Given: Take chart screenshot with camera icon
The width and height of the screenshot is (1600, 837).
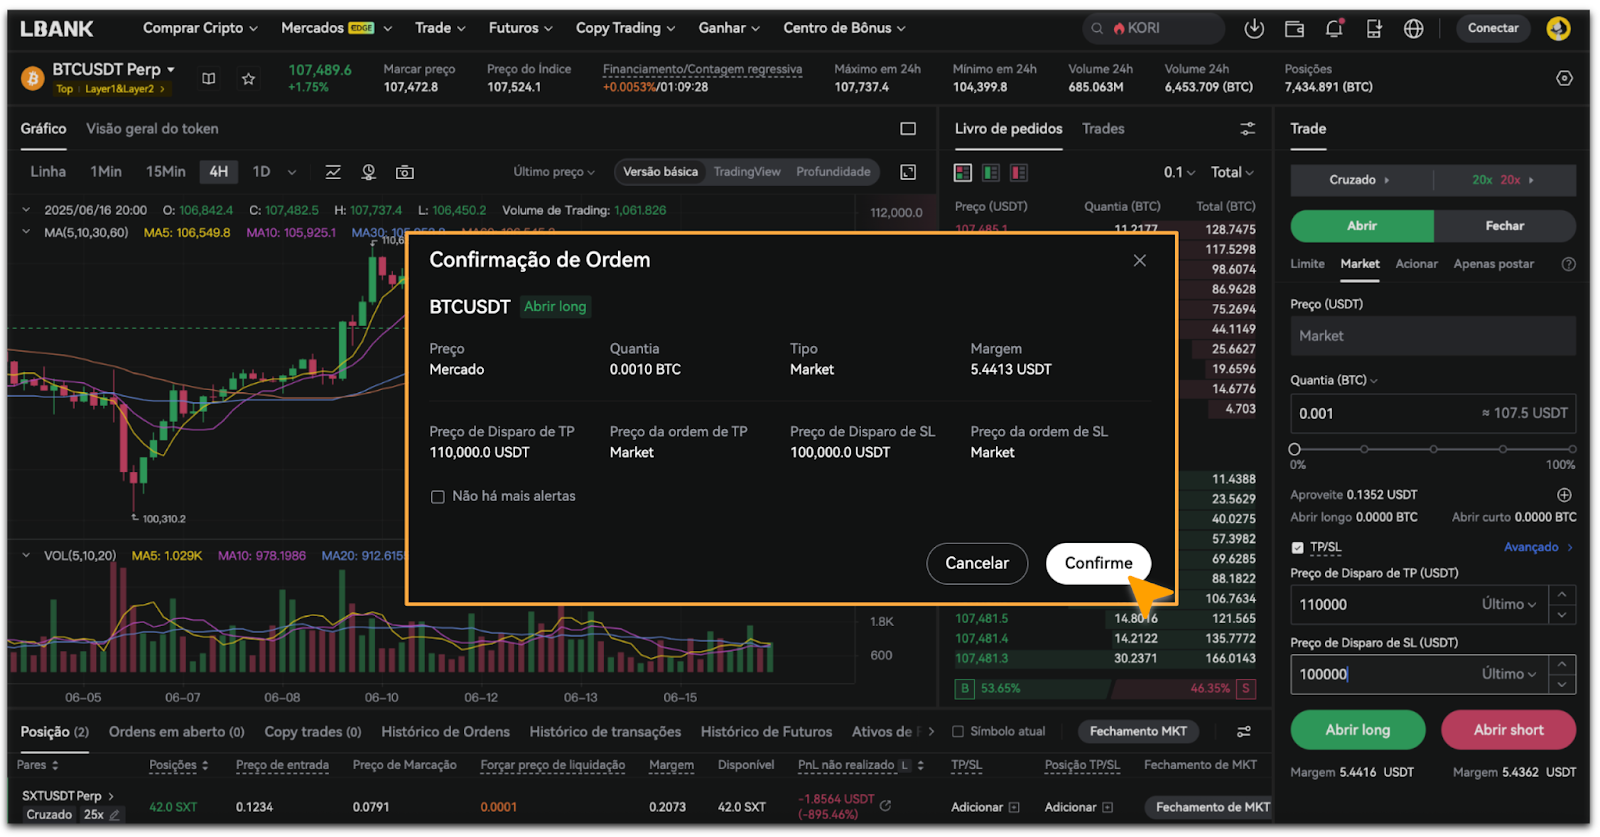Looking at the screenshot, I should pyautogui.click(x=405, y=172).
